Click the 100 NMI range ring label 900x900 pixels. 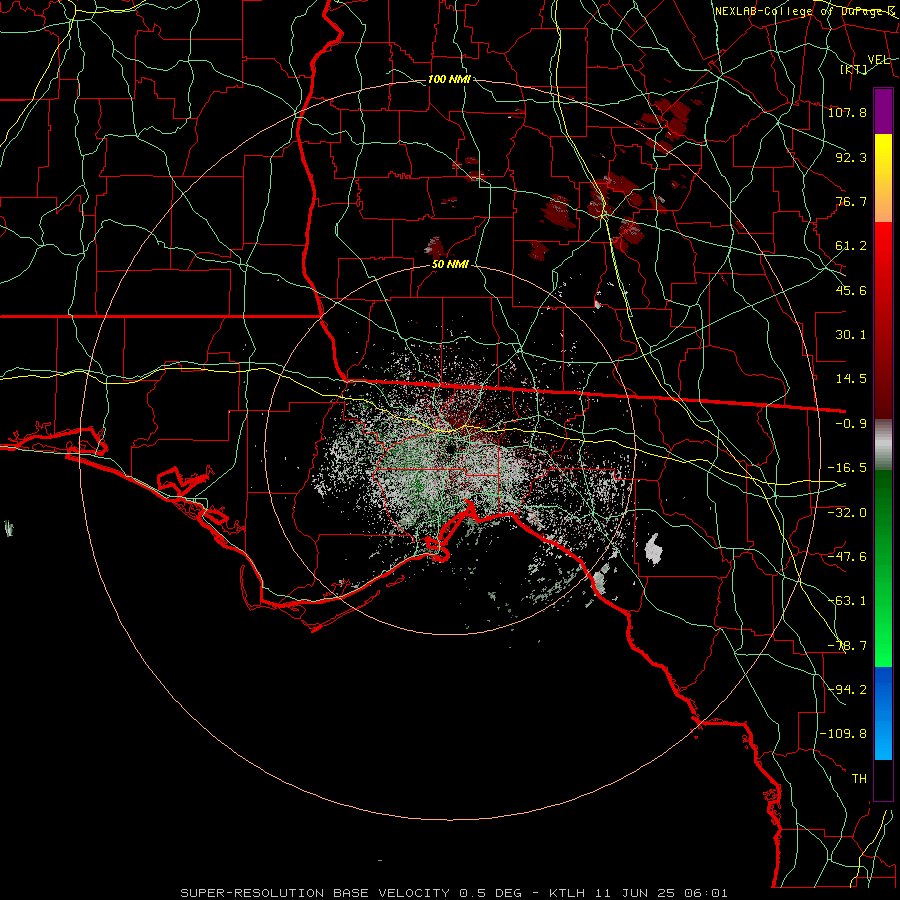click(449, 79)
